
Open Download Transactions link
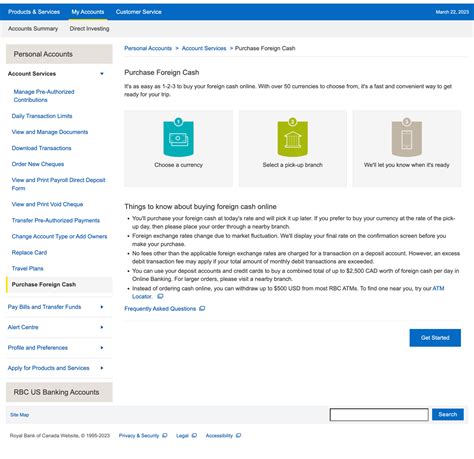pyautogui.click(x=41, y=148)
